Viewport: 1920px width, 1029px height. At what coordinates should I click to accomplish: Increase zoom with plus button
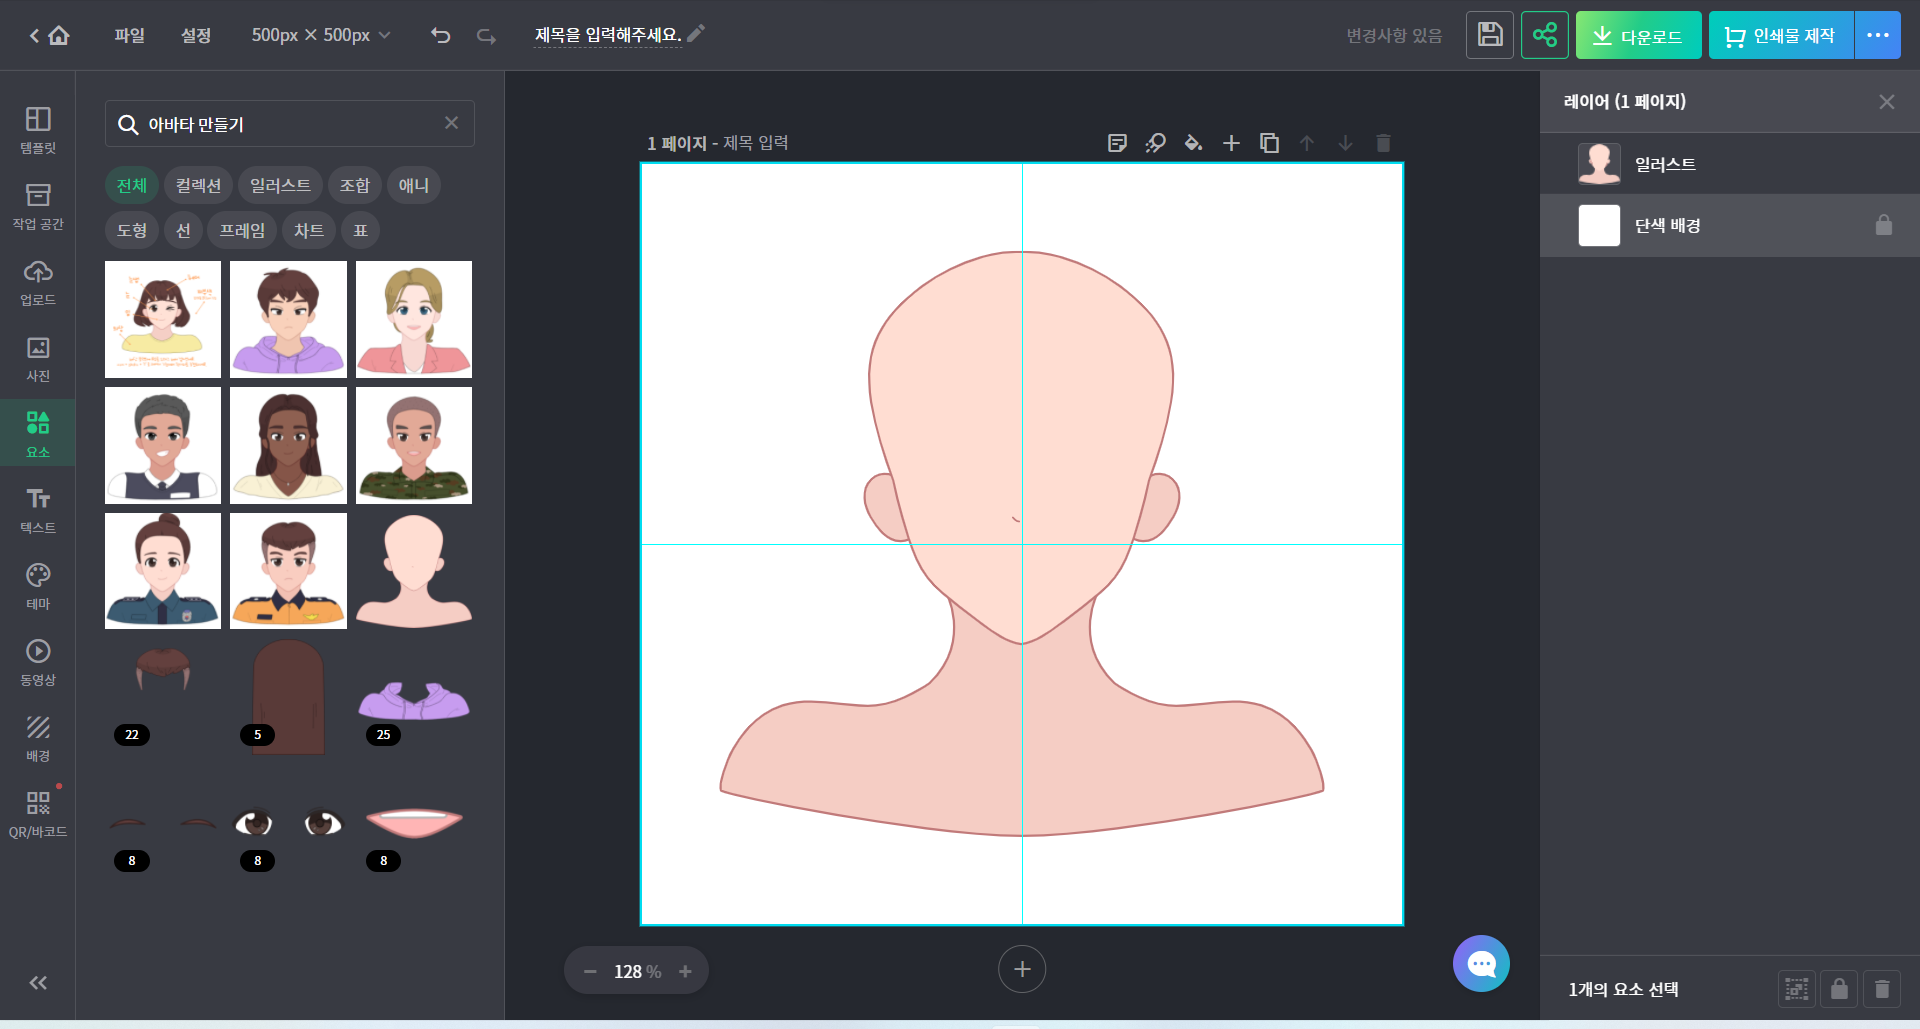click(685, 971)
